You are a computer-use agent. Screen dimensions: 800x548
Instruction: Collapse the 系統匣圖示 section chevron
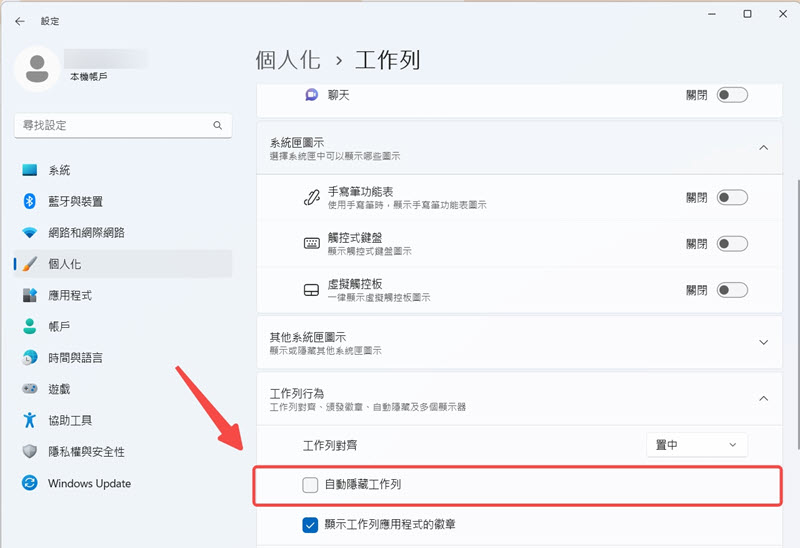pos(763,148)
